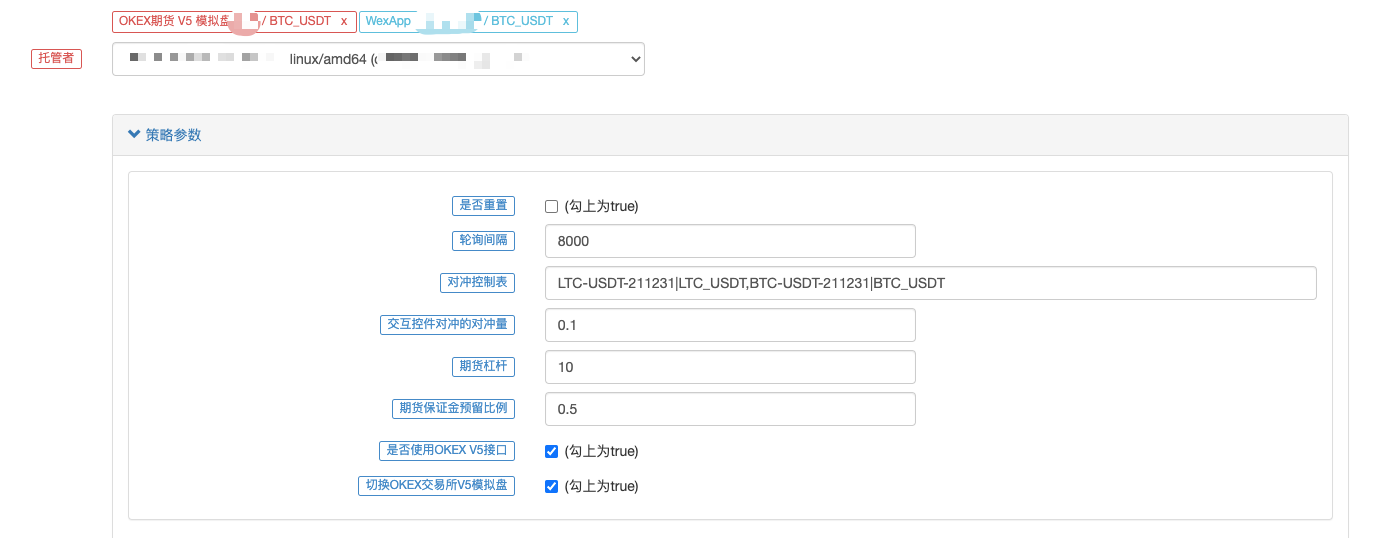Image resolution: width=1381 pixels, height=538 pixels.
Task: Uncheck 是否使用OKEX V5接口 checkbox
Action: pyautogui.click(x=551, y=451)
